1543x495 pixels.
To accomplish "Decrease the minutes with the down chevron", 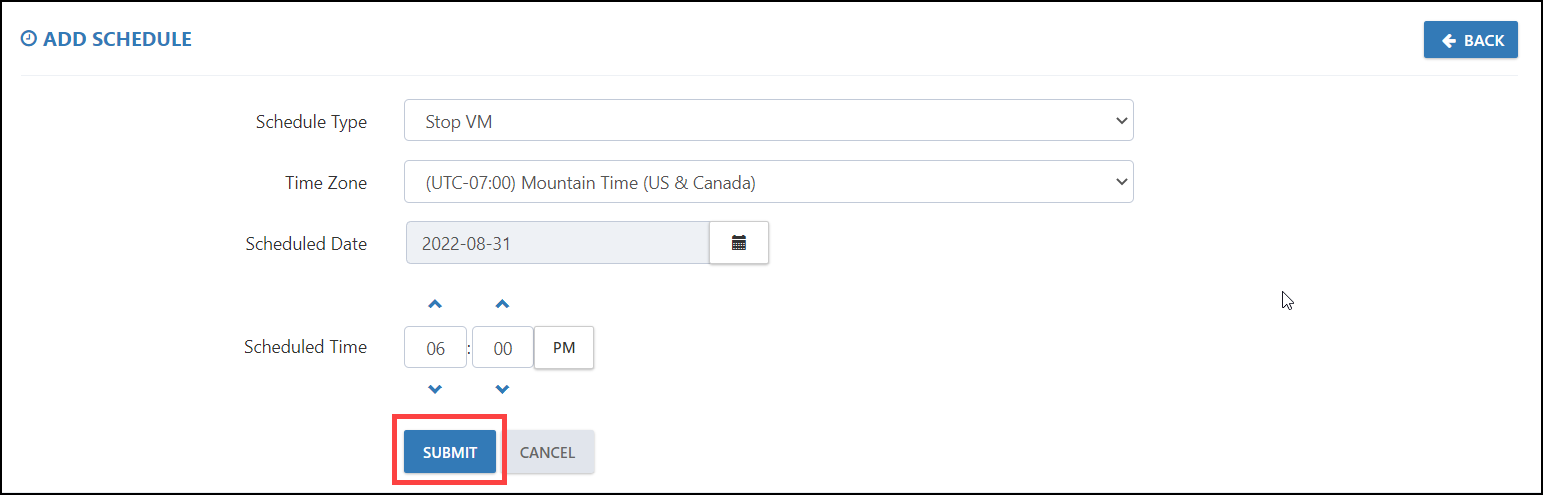I will [x=503, y=389].
